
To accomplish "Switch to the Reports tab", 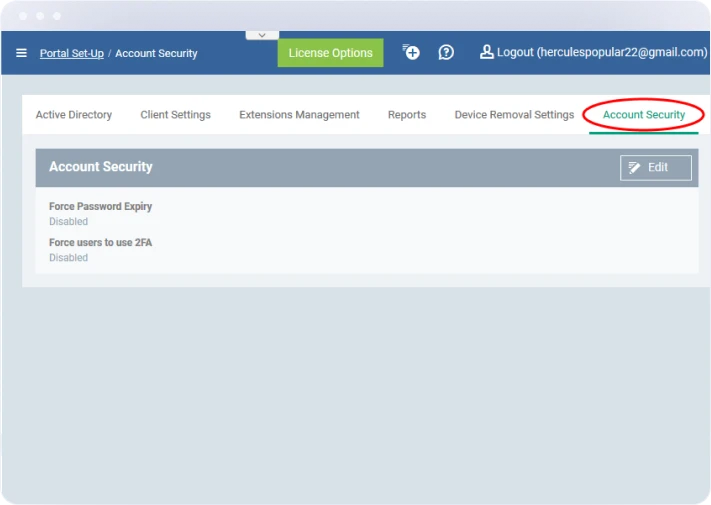I will pos(407,115).
